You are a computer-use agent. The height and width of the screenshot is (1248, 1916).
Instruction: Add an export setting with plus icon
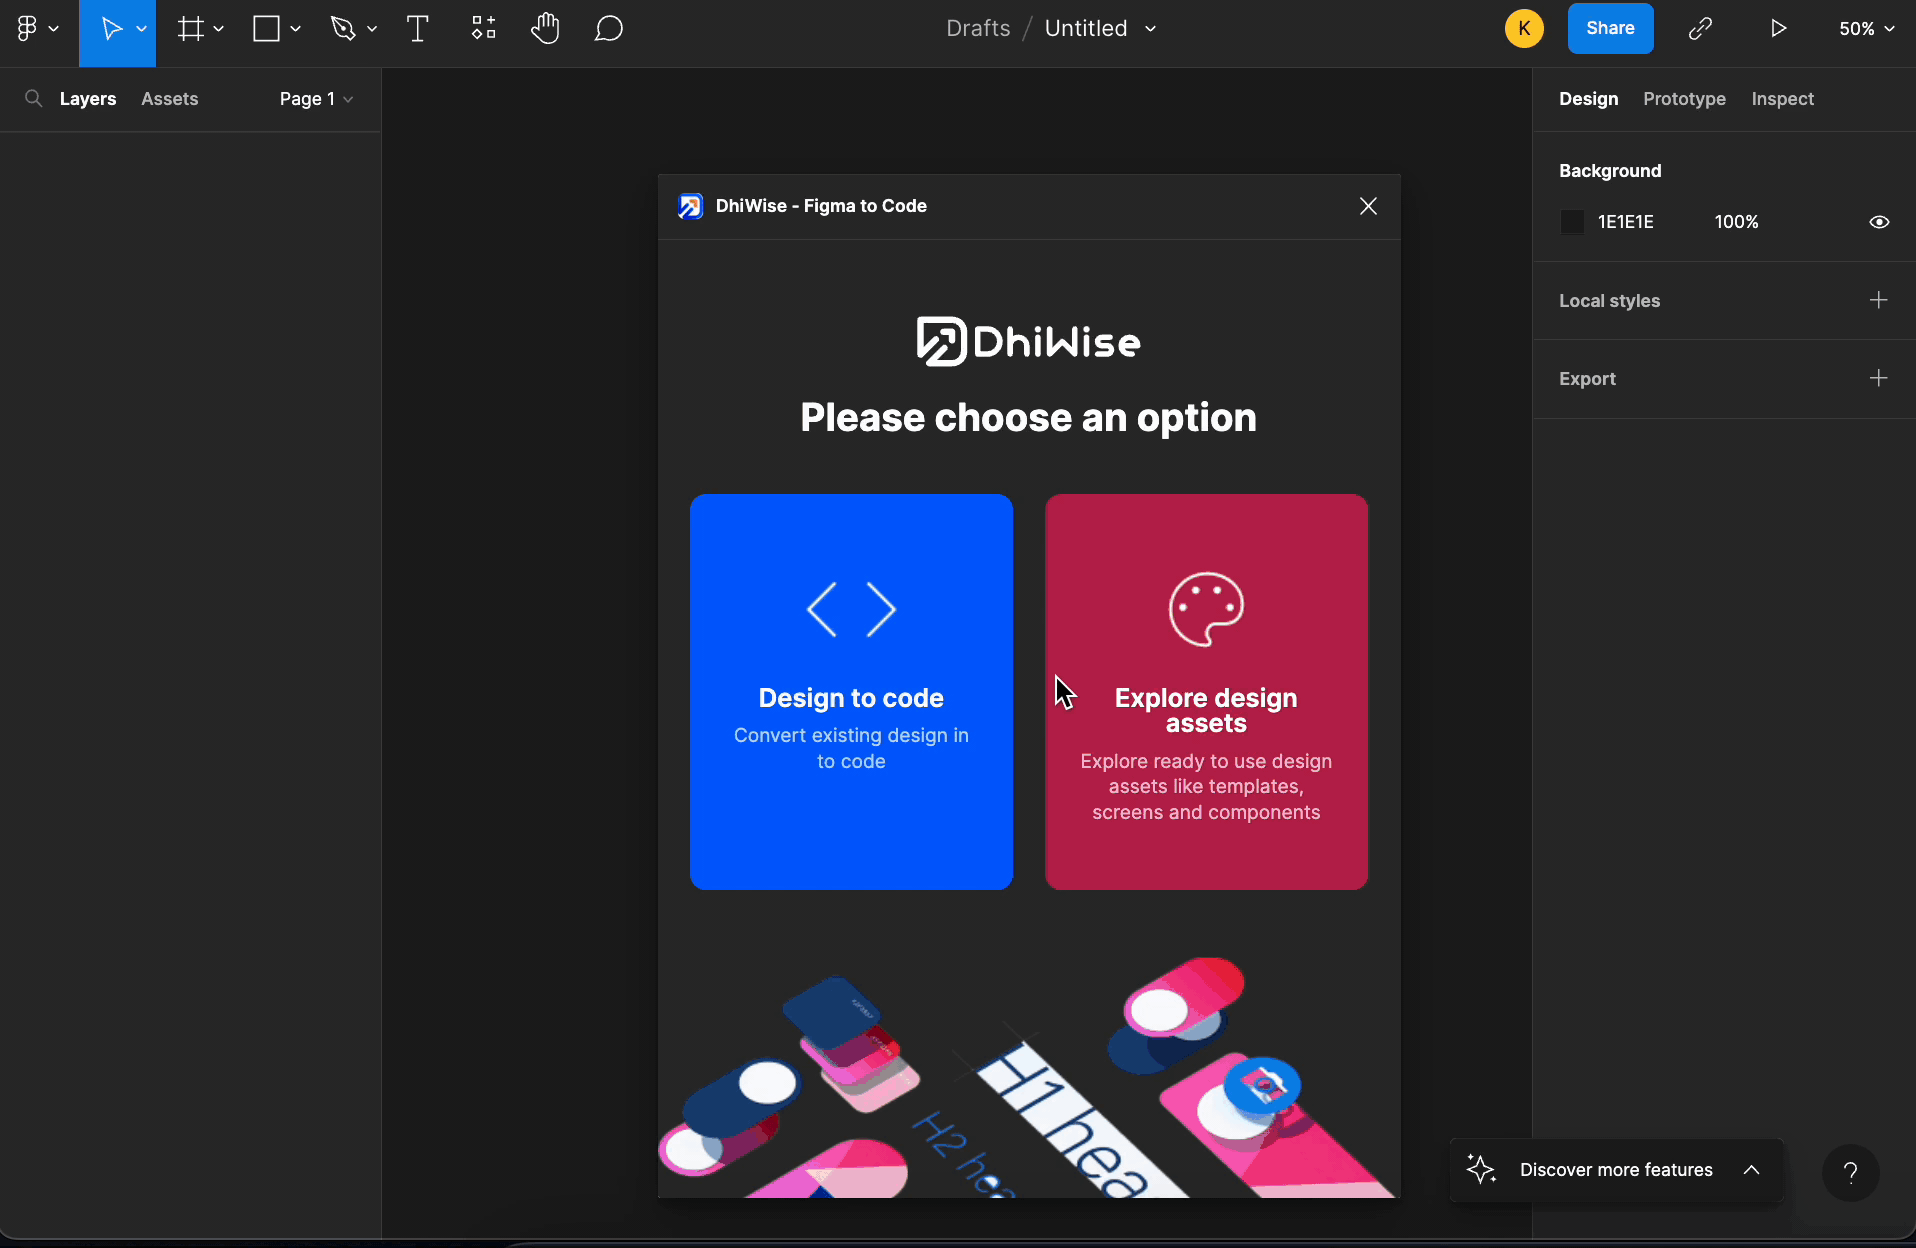1878,378
